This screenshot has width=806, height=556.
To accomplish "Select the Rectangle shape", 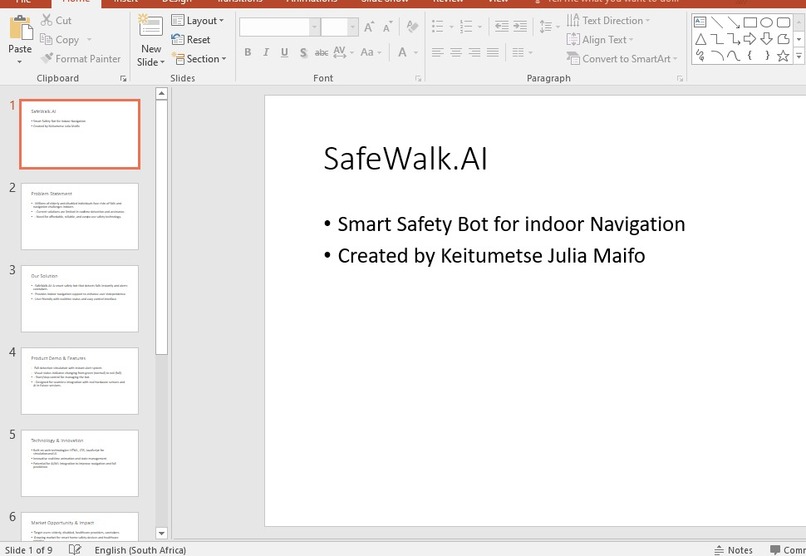I will (x=750, y=22).
